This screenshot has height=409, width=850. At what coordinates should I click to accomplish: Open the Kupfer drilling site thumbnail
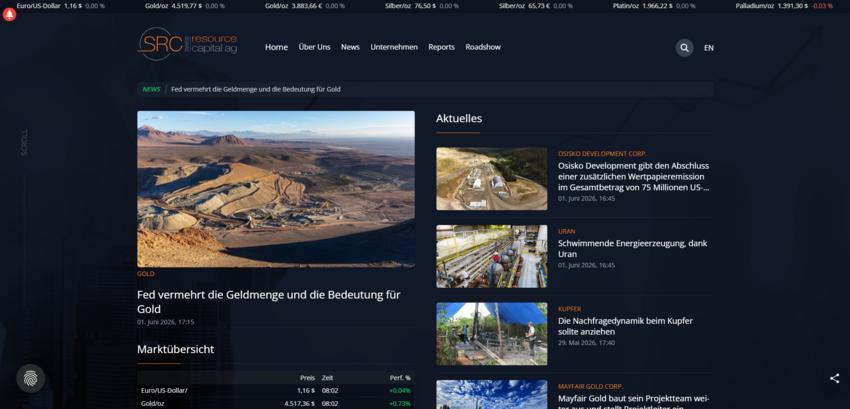492,334
